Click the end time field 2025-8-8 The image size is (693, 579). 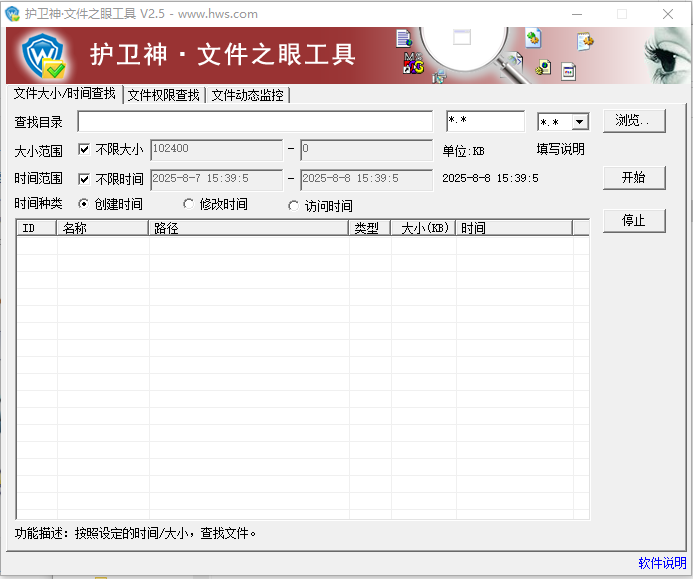tap(366, 180)
